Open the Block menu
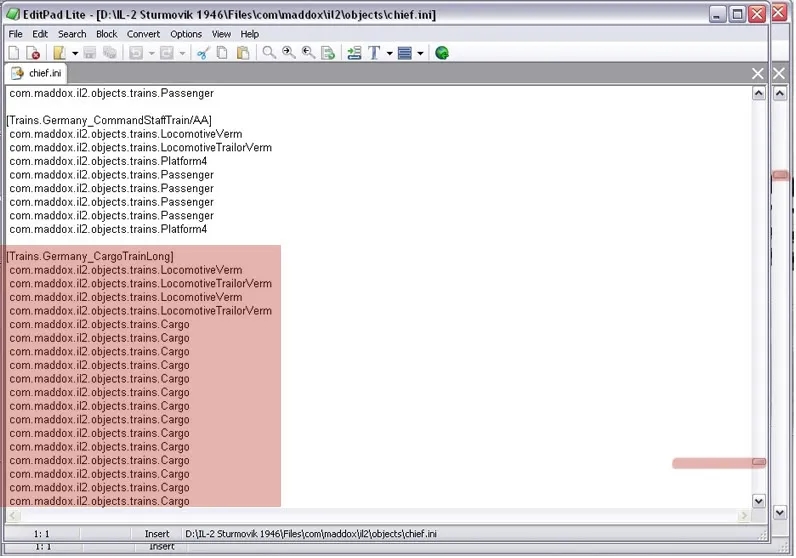This screenshot has width=796, height=558. coord(107,34)
